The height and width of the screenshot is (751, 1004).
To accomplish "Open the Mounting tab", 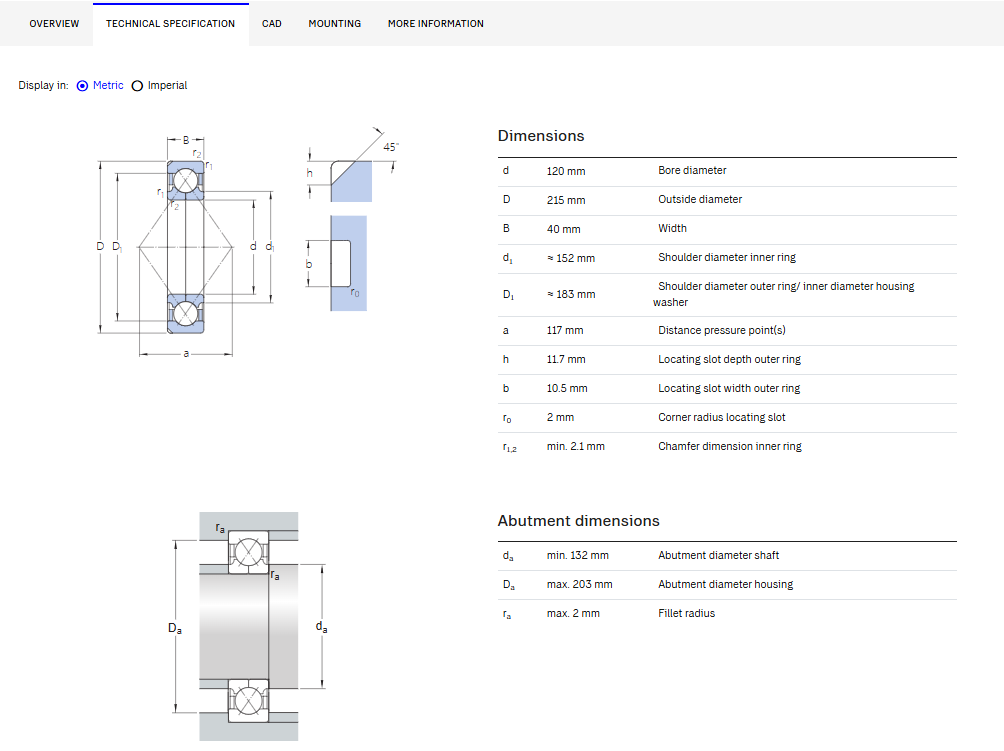I will pos(335,24).
